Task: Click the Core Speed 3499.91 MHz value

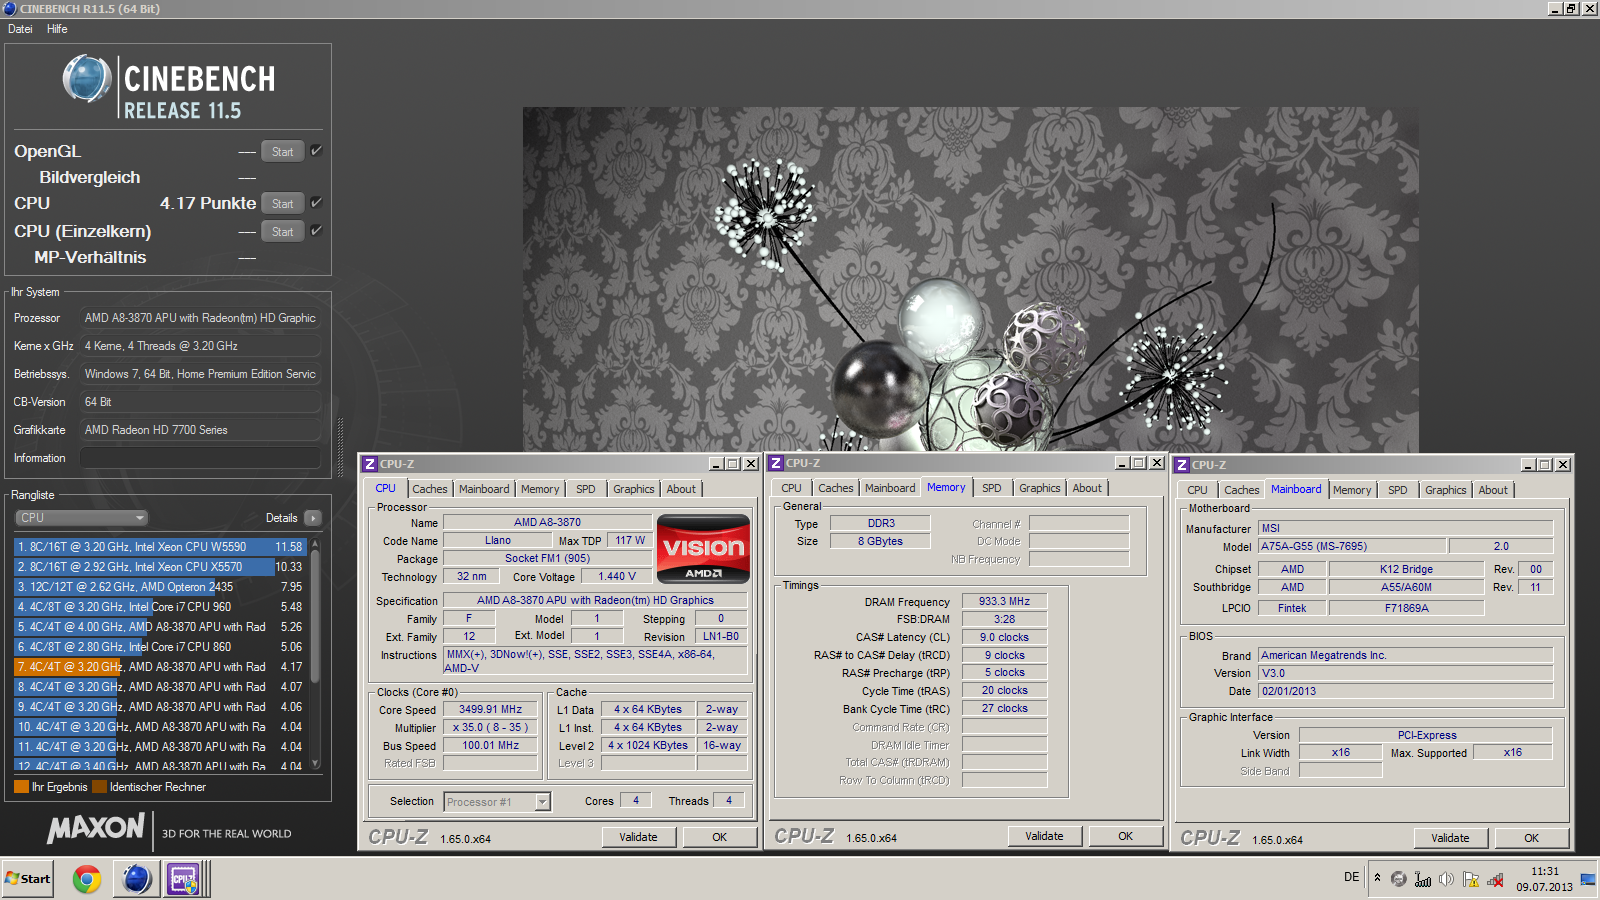Action: [x=490, y=709]
